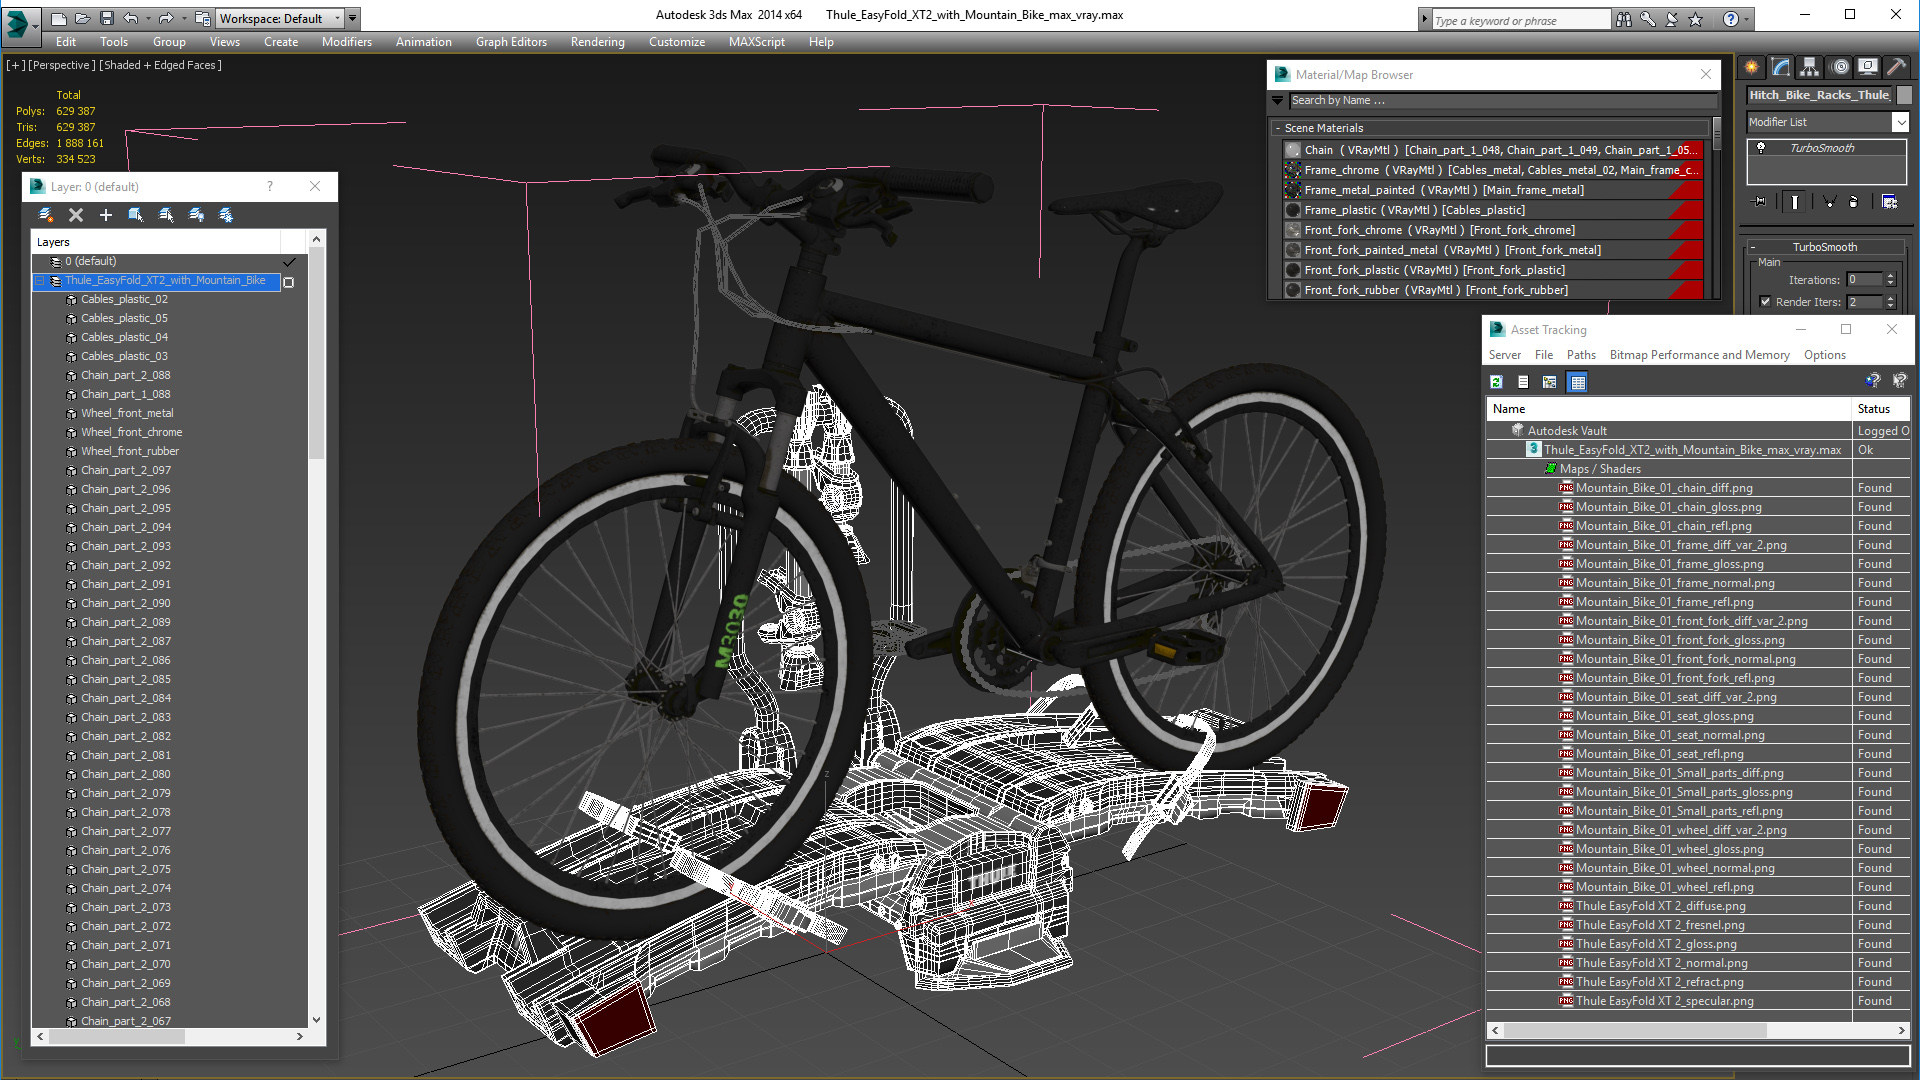Click Table View icon in Asset Tracking
1920x1080 pixels.
tap(1578, 382)
